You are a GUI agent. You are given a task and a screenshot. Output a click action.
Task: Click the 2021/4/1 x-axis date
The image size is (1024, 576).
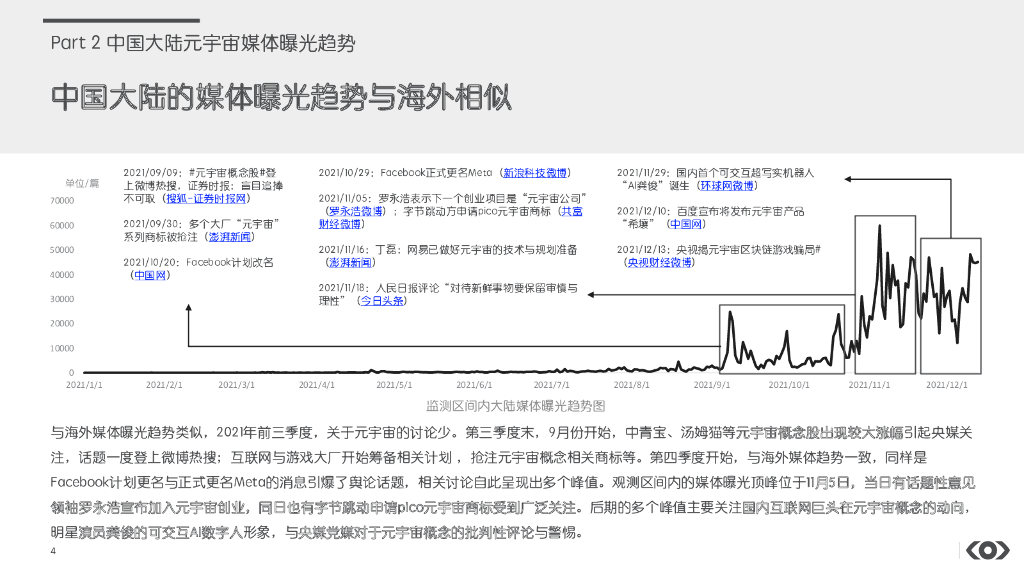coord(317,385)
